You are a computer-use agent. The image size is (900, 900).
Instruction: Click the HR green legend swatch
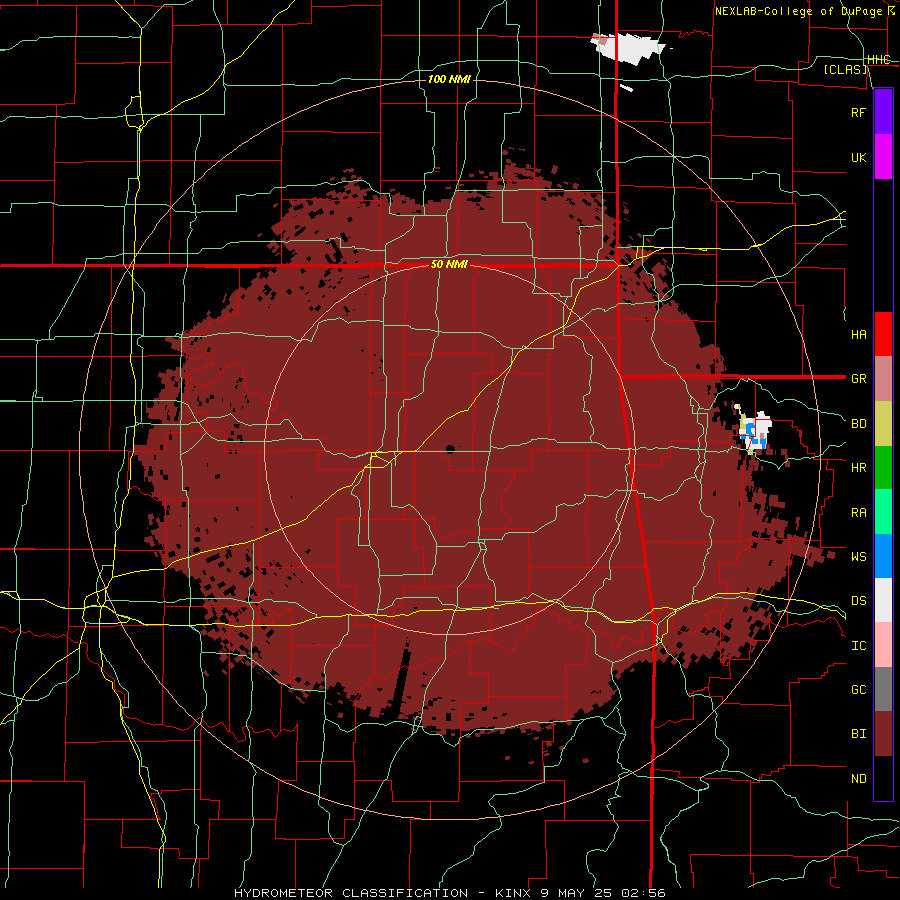[883, 468]
